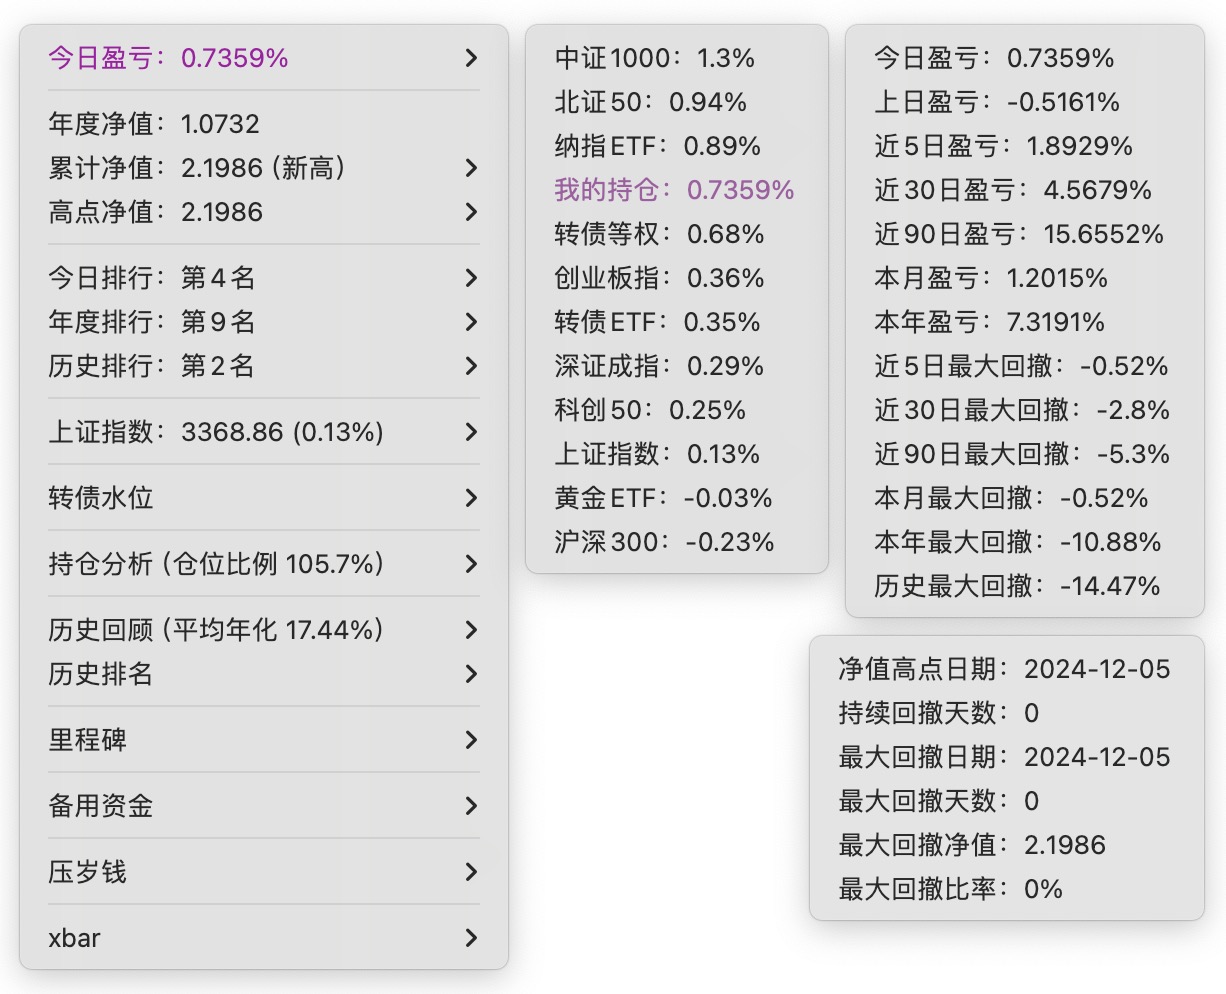Click chevron beside 历史排行 第2名
This screenshot has width=1226, height=994.
(x=471, y=366)
